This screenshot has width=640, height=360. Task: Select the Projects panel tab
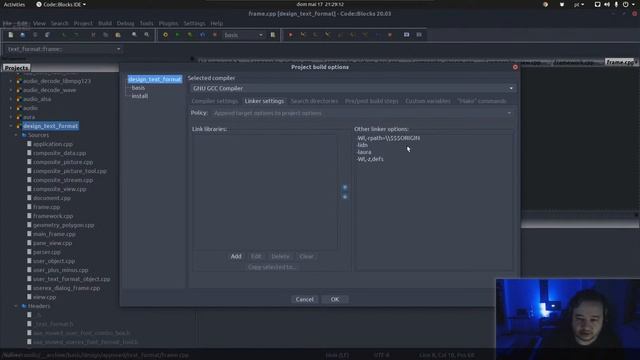pyautogui.click(x=16, y=68)
